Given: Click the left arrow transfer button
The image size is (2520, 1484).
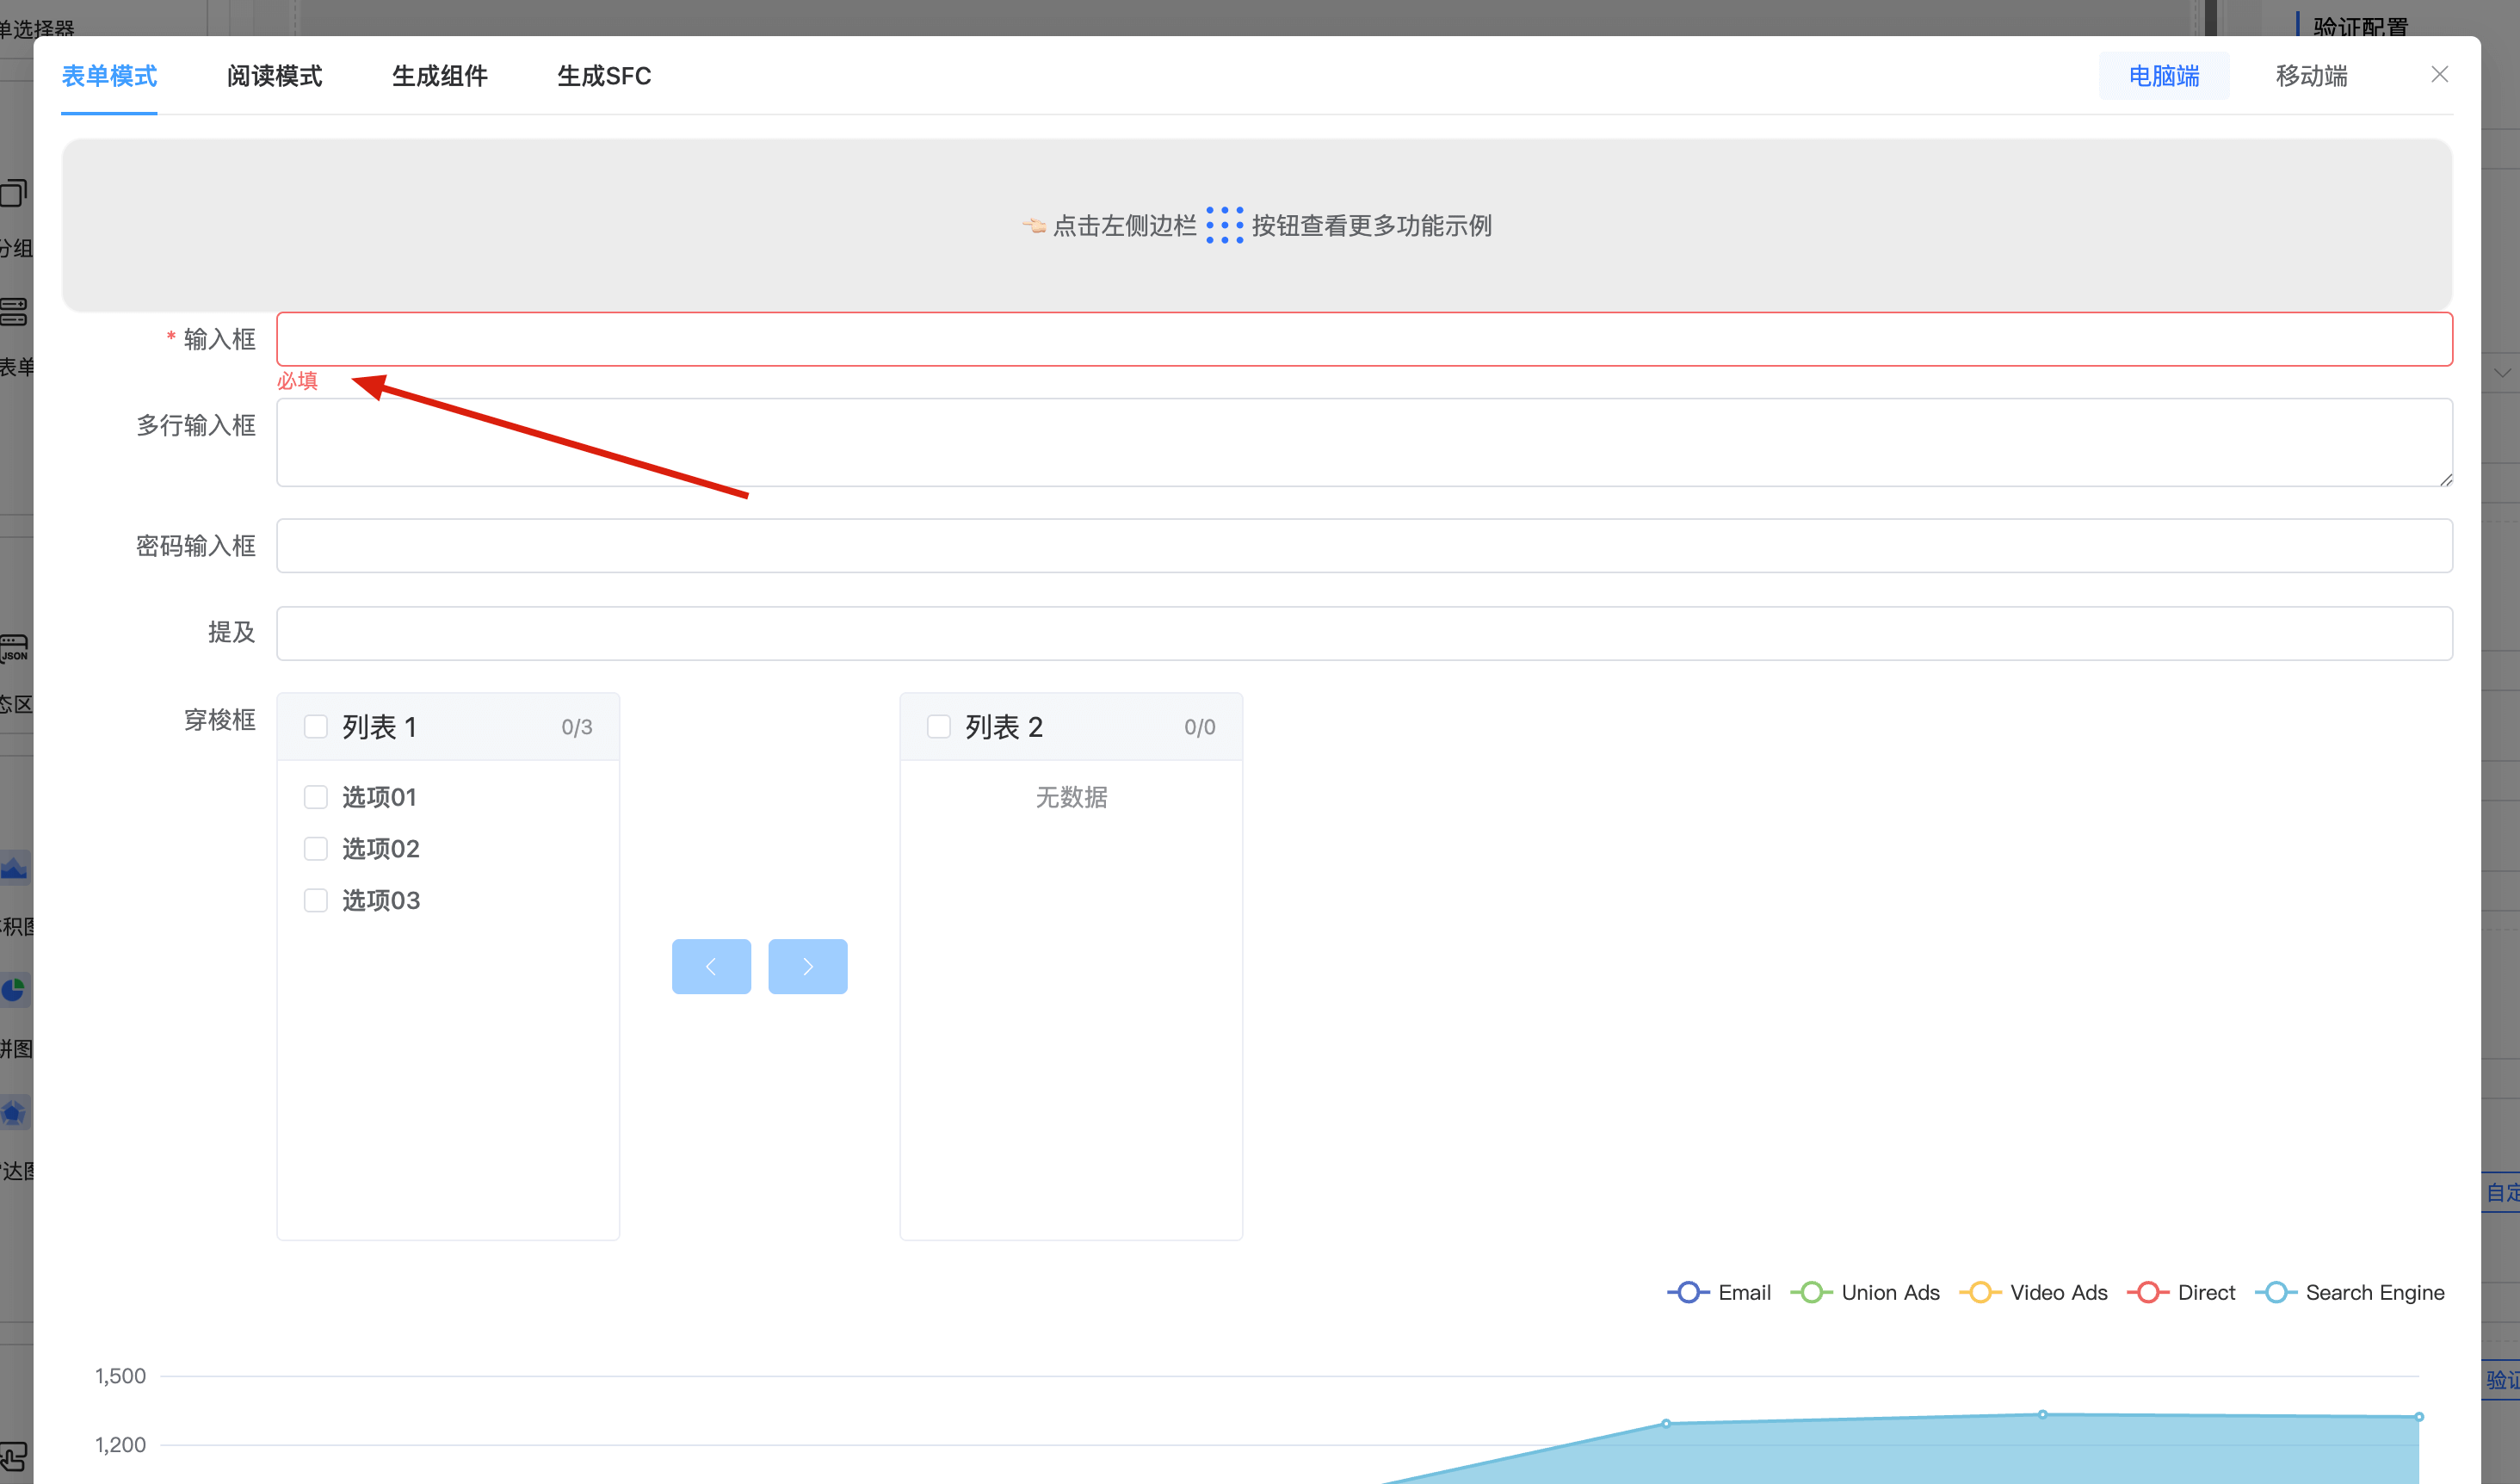Looking at the screenshot, I should (711, 966).
